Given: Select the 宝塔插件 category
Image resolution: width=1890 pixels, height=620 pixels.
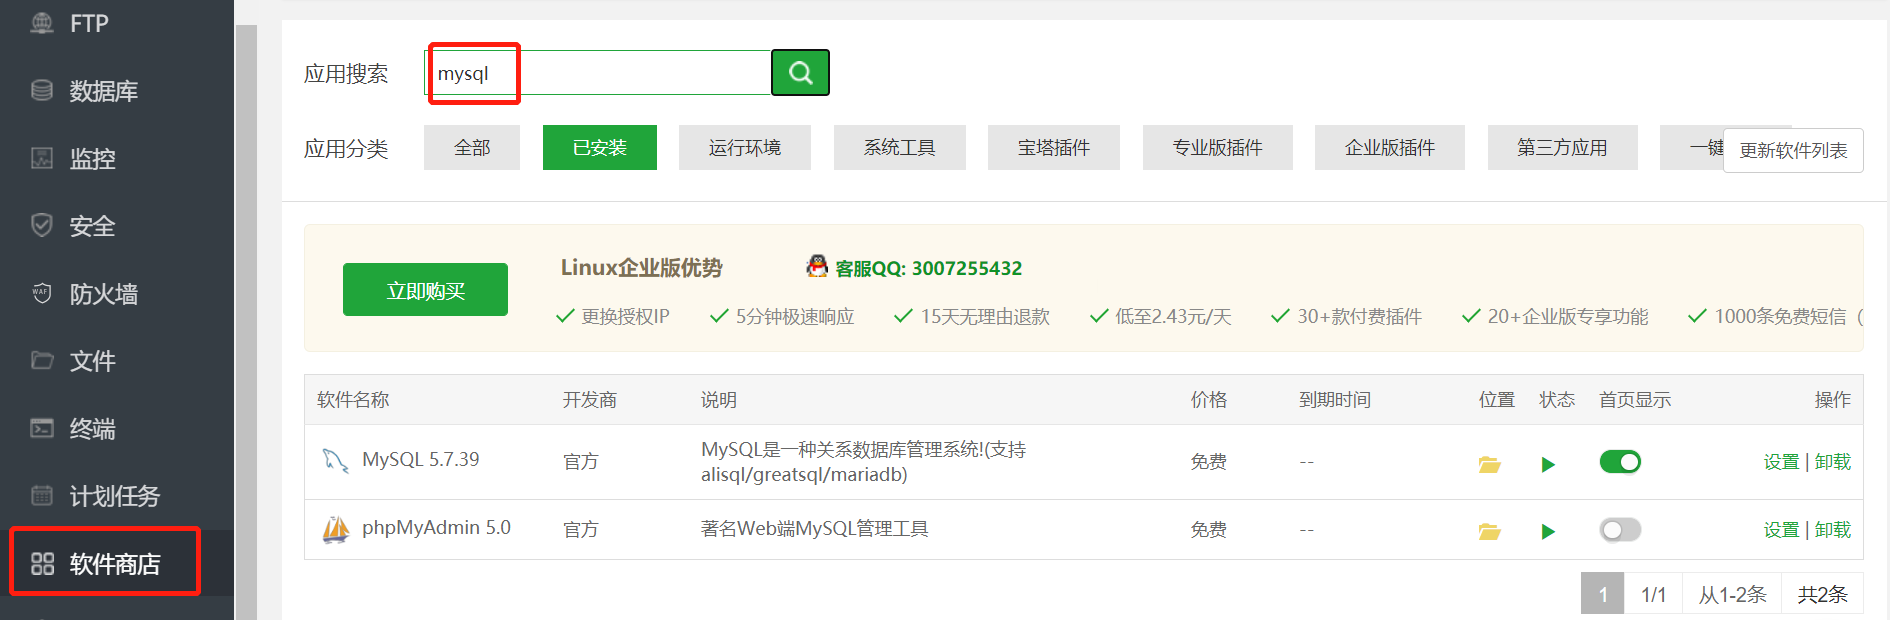Looking at the screenshot, I should pyautogui.click(x=1053, y=148).
